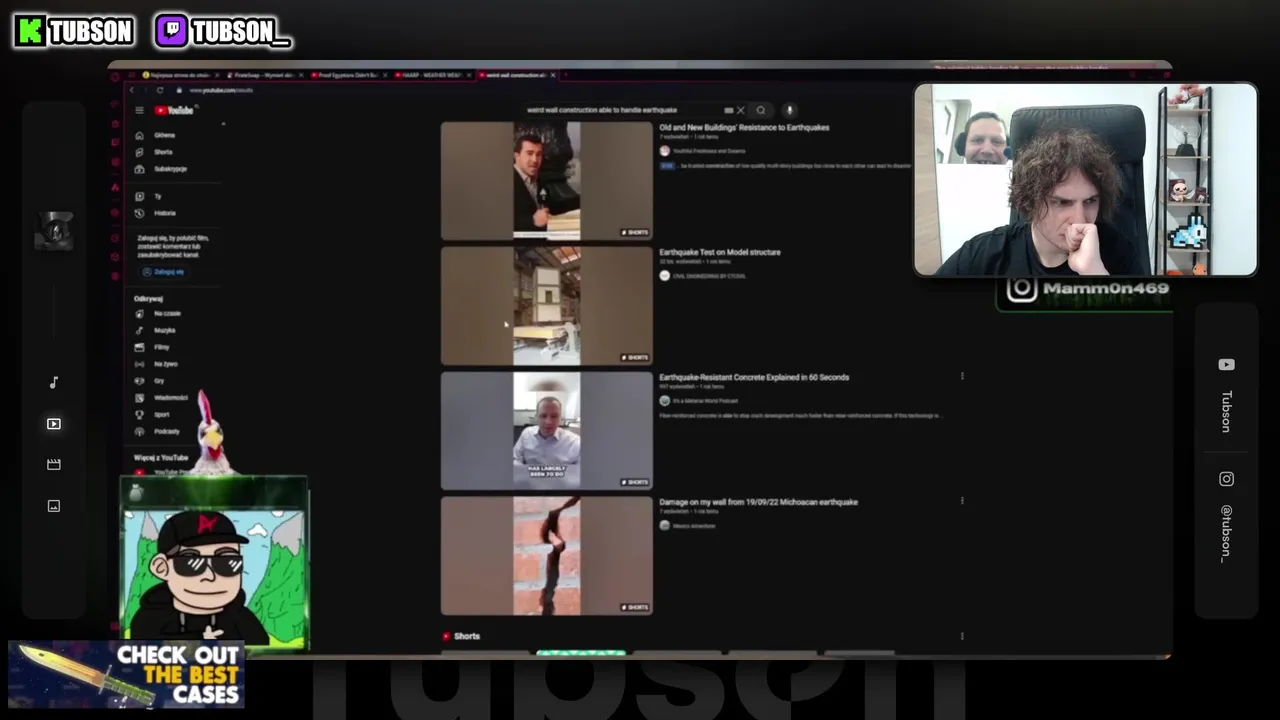The height and width of the screenshot is (720, 1280).
Task: Click the Odkrywaj section heading
Action: [x=148, y=299]
